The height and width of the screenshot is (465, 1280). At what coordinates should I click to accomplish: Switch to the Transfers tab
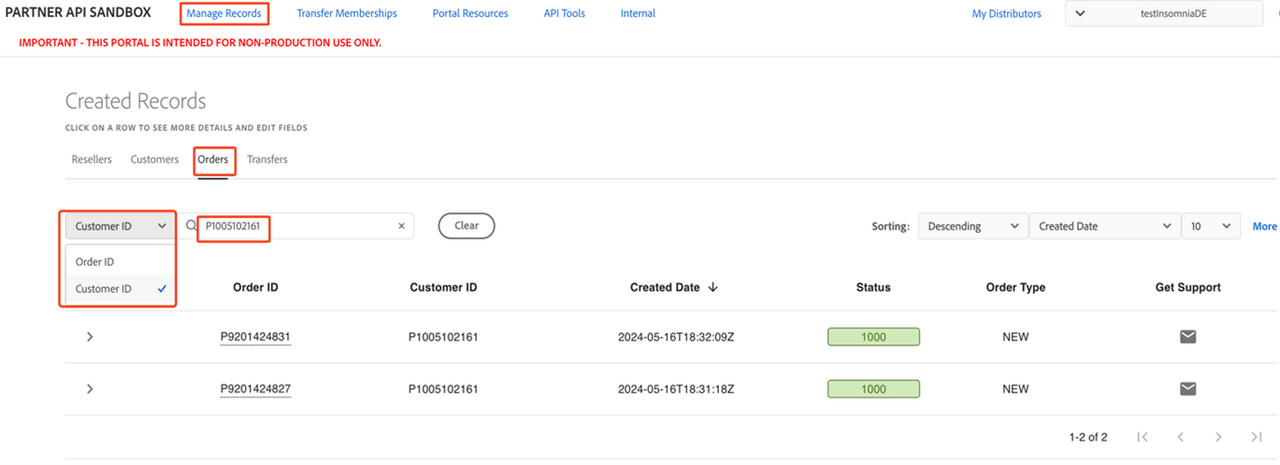[267, 160]
